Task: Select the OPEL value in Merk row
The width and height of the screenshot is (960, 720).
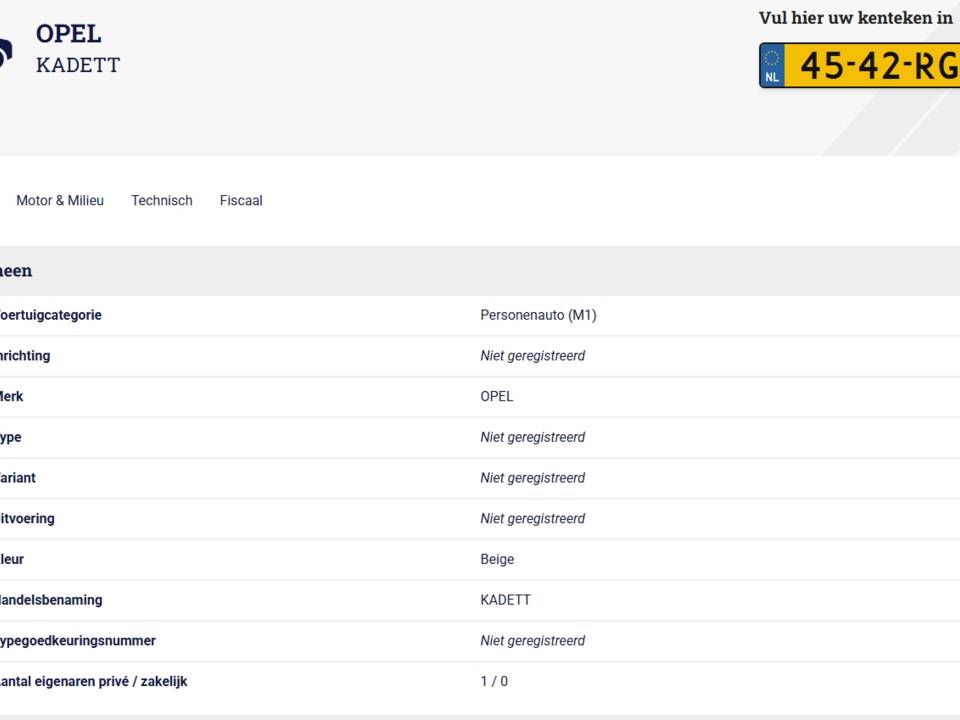Action: (497, 397)
